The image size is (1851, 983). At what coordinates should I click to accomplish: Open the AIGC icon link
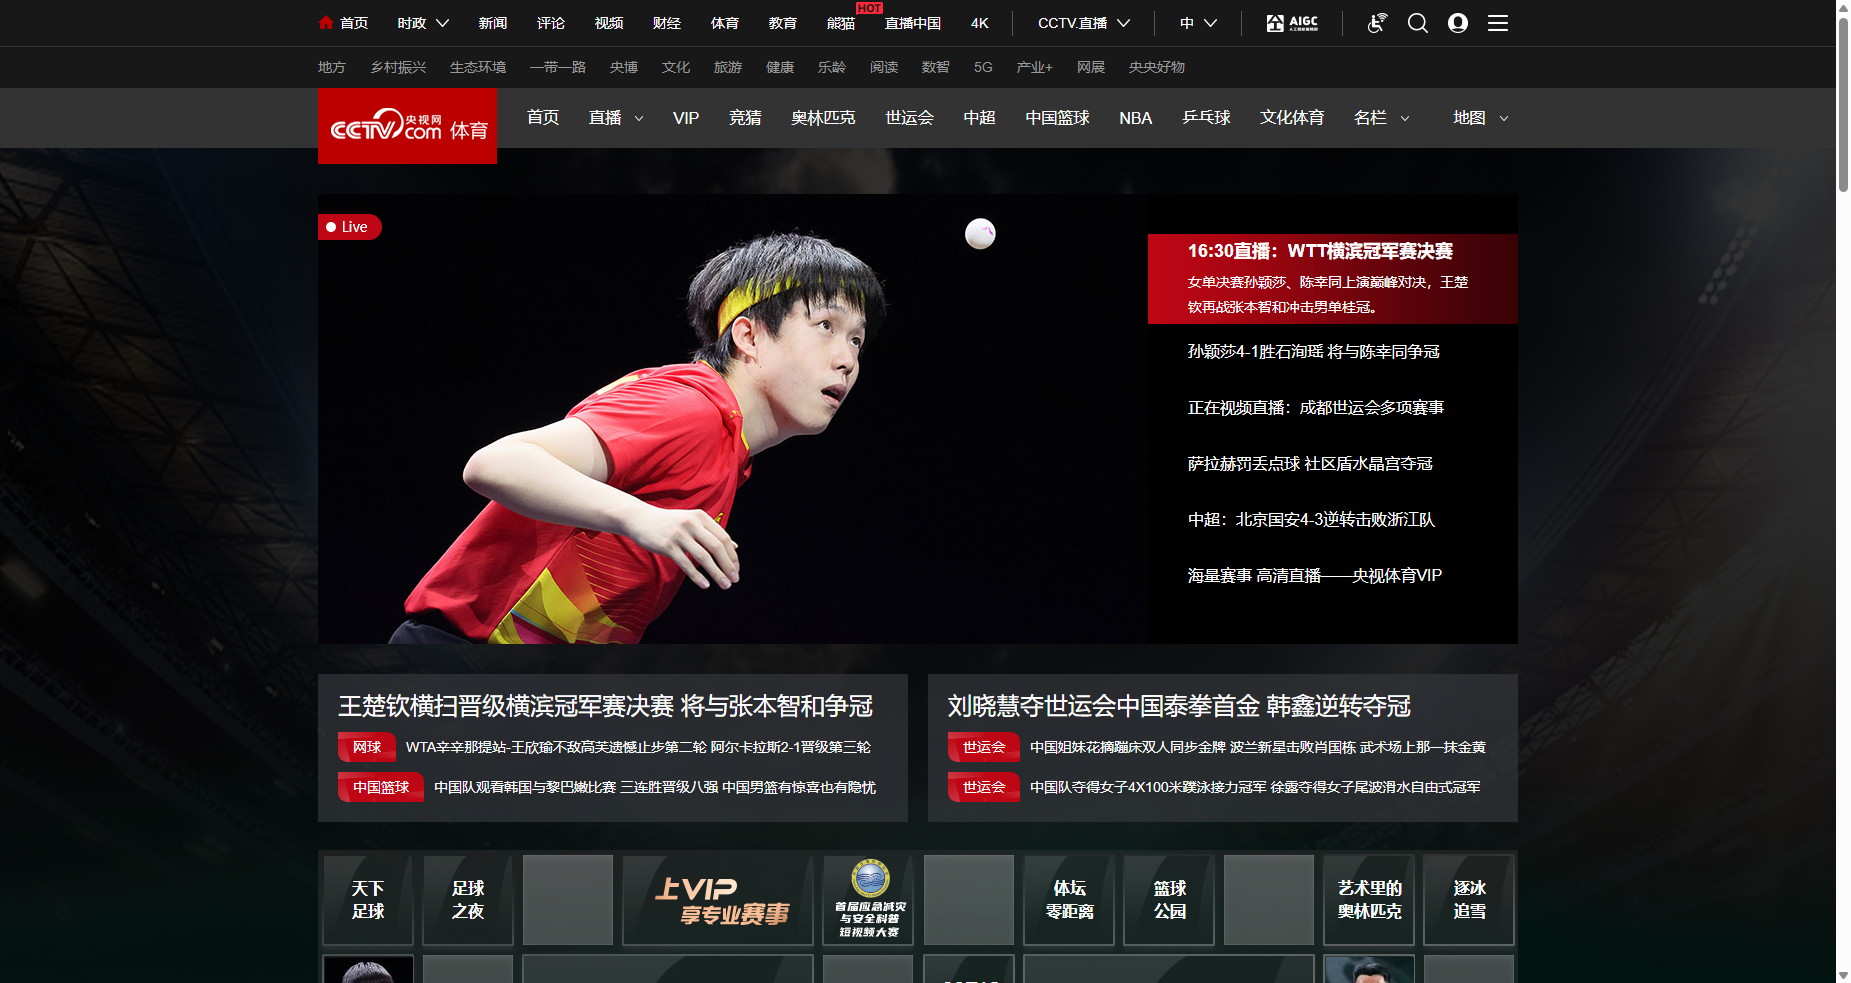coord(1292,23)
